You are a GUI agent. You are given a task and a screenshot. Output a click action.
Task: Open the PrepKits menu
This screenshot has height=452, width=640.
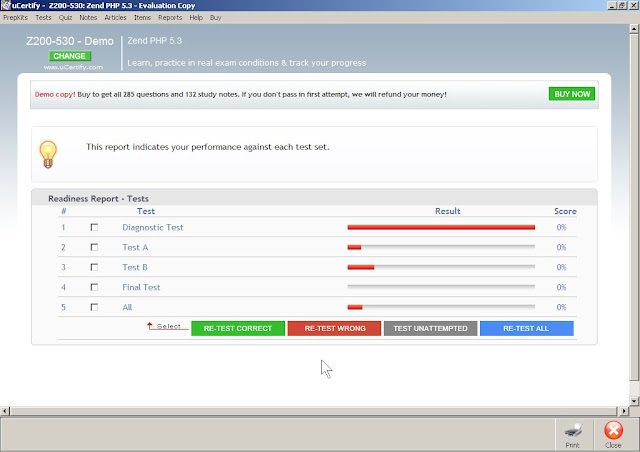coord(15,18)
